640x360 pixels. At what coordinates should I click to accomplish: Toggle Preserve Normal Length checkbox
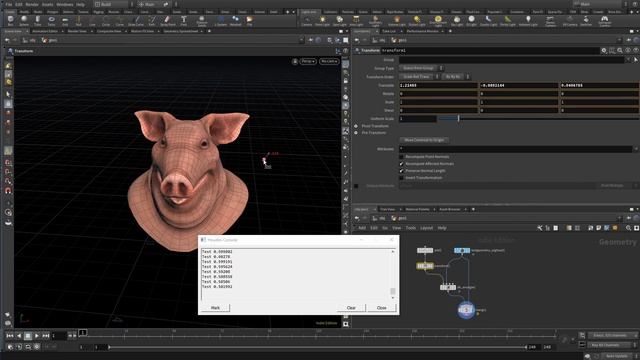(401, 171)
